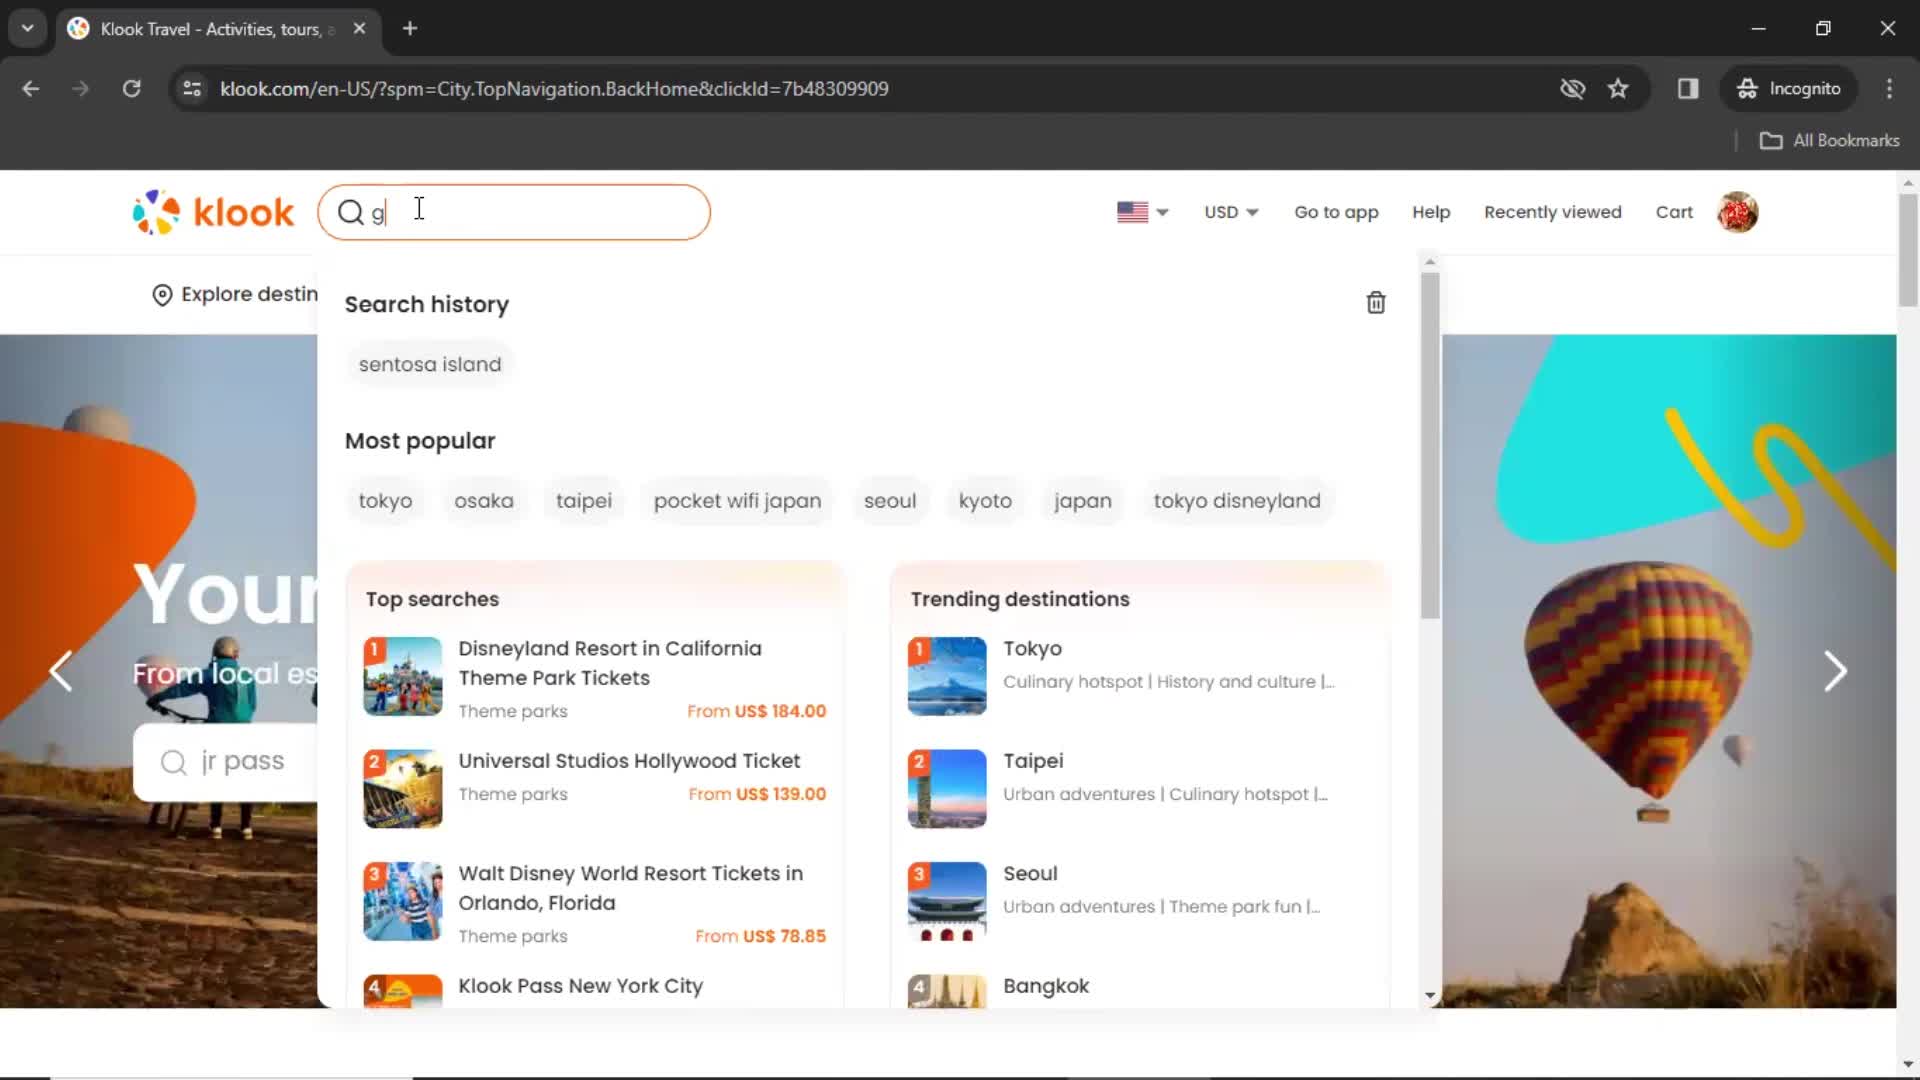Select osaka popular search chip
The image size is (1920, 1080).
(484, 501)
